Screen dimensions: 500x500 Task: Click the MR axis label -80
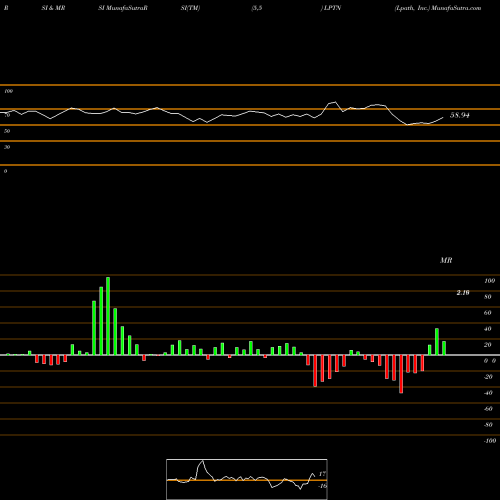pyautogui.click(x=488, y=425)
